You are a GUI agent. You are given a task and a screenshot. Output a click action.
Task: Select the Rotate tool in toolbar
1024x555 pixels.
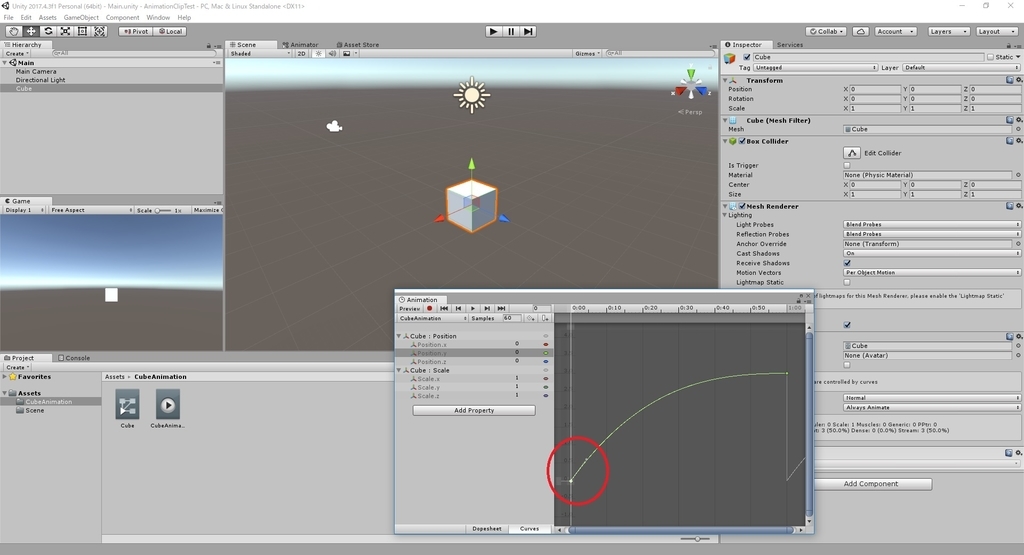(48, 31)
